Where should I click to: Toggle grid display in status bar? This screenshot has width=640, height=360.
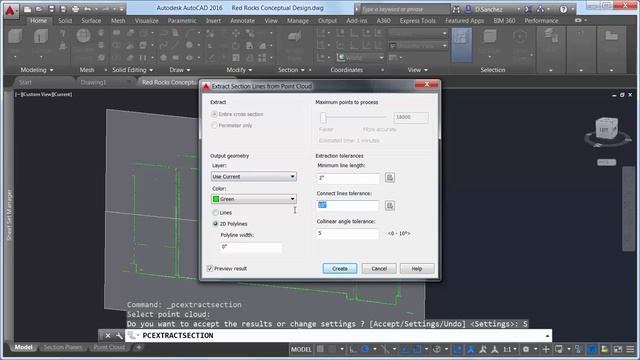320,349
